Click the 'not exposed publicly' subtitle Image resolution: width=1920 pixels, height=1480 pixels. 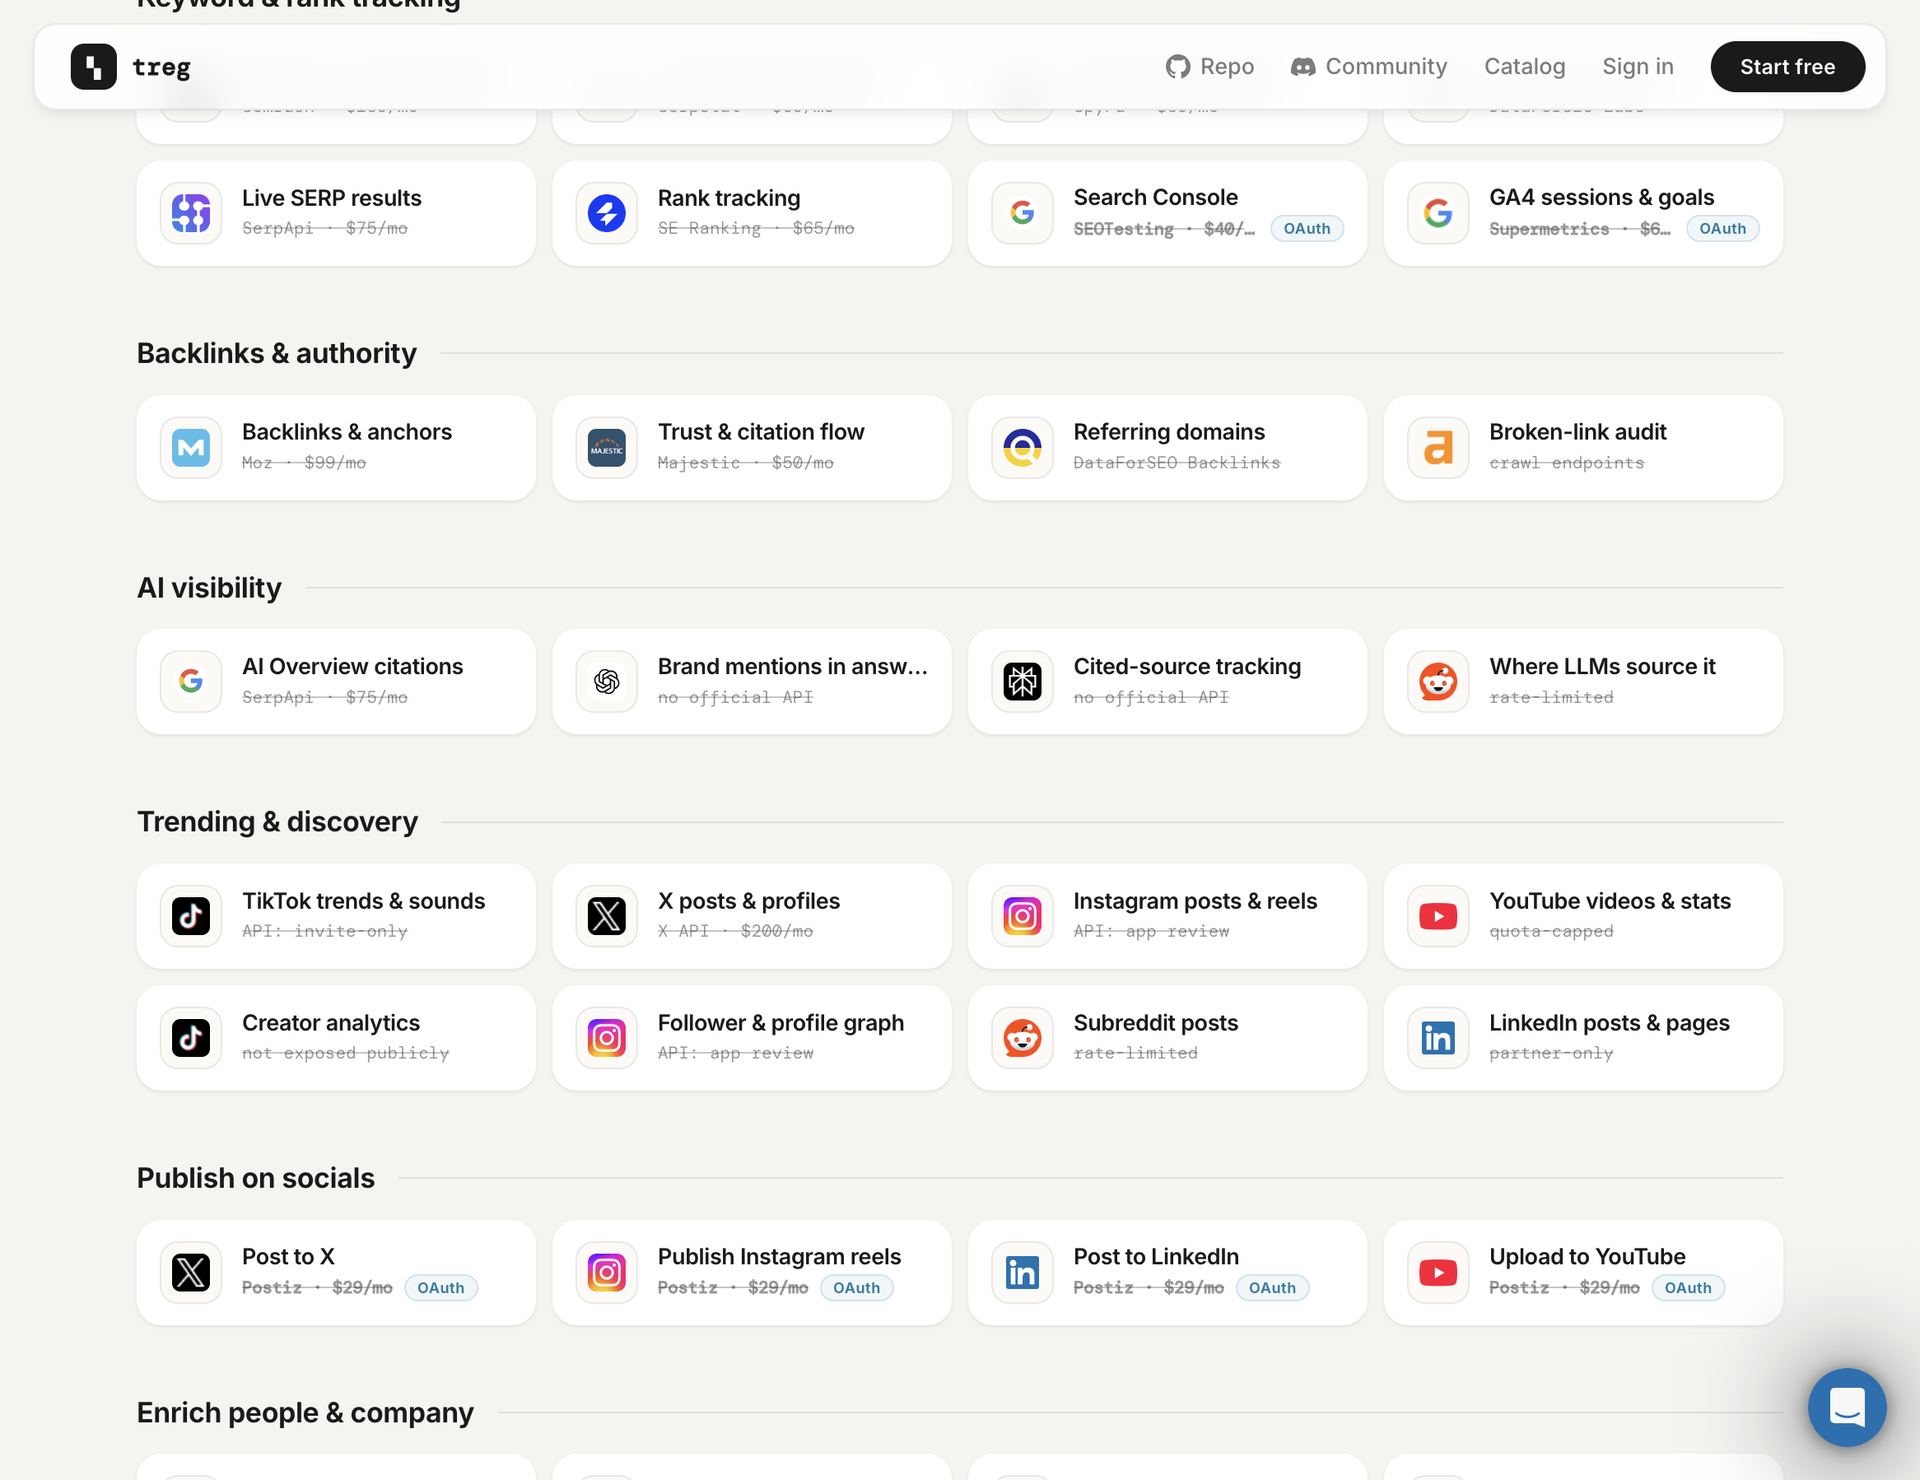point(346,1053)
